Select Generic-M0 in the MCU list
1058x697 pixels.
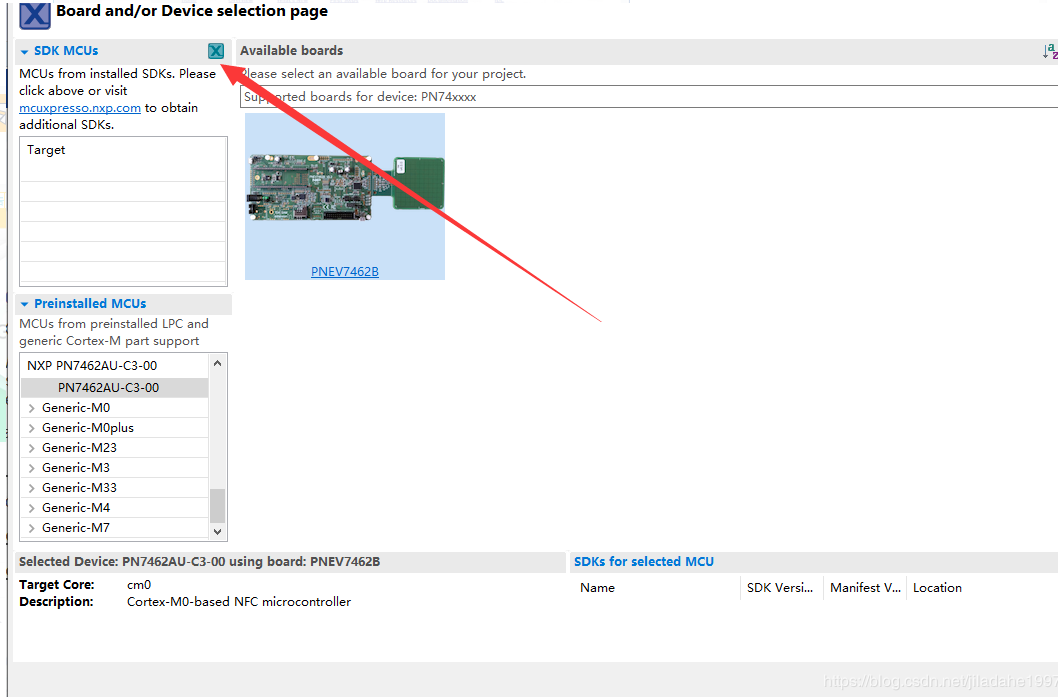pyautogui.click(x=76, y=408)
